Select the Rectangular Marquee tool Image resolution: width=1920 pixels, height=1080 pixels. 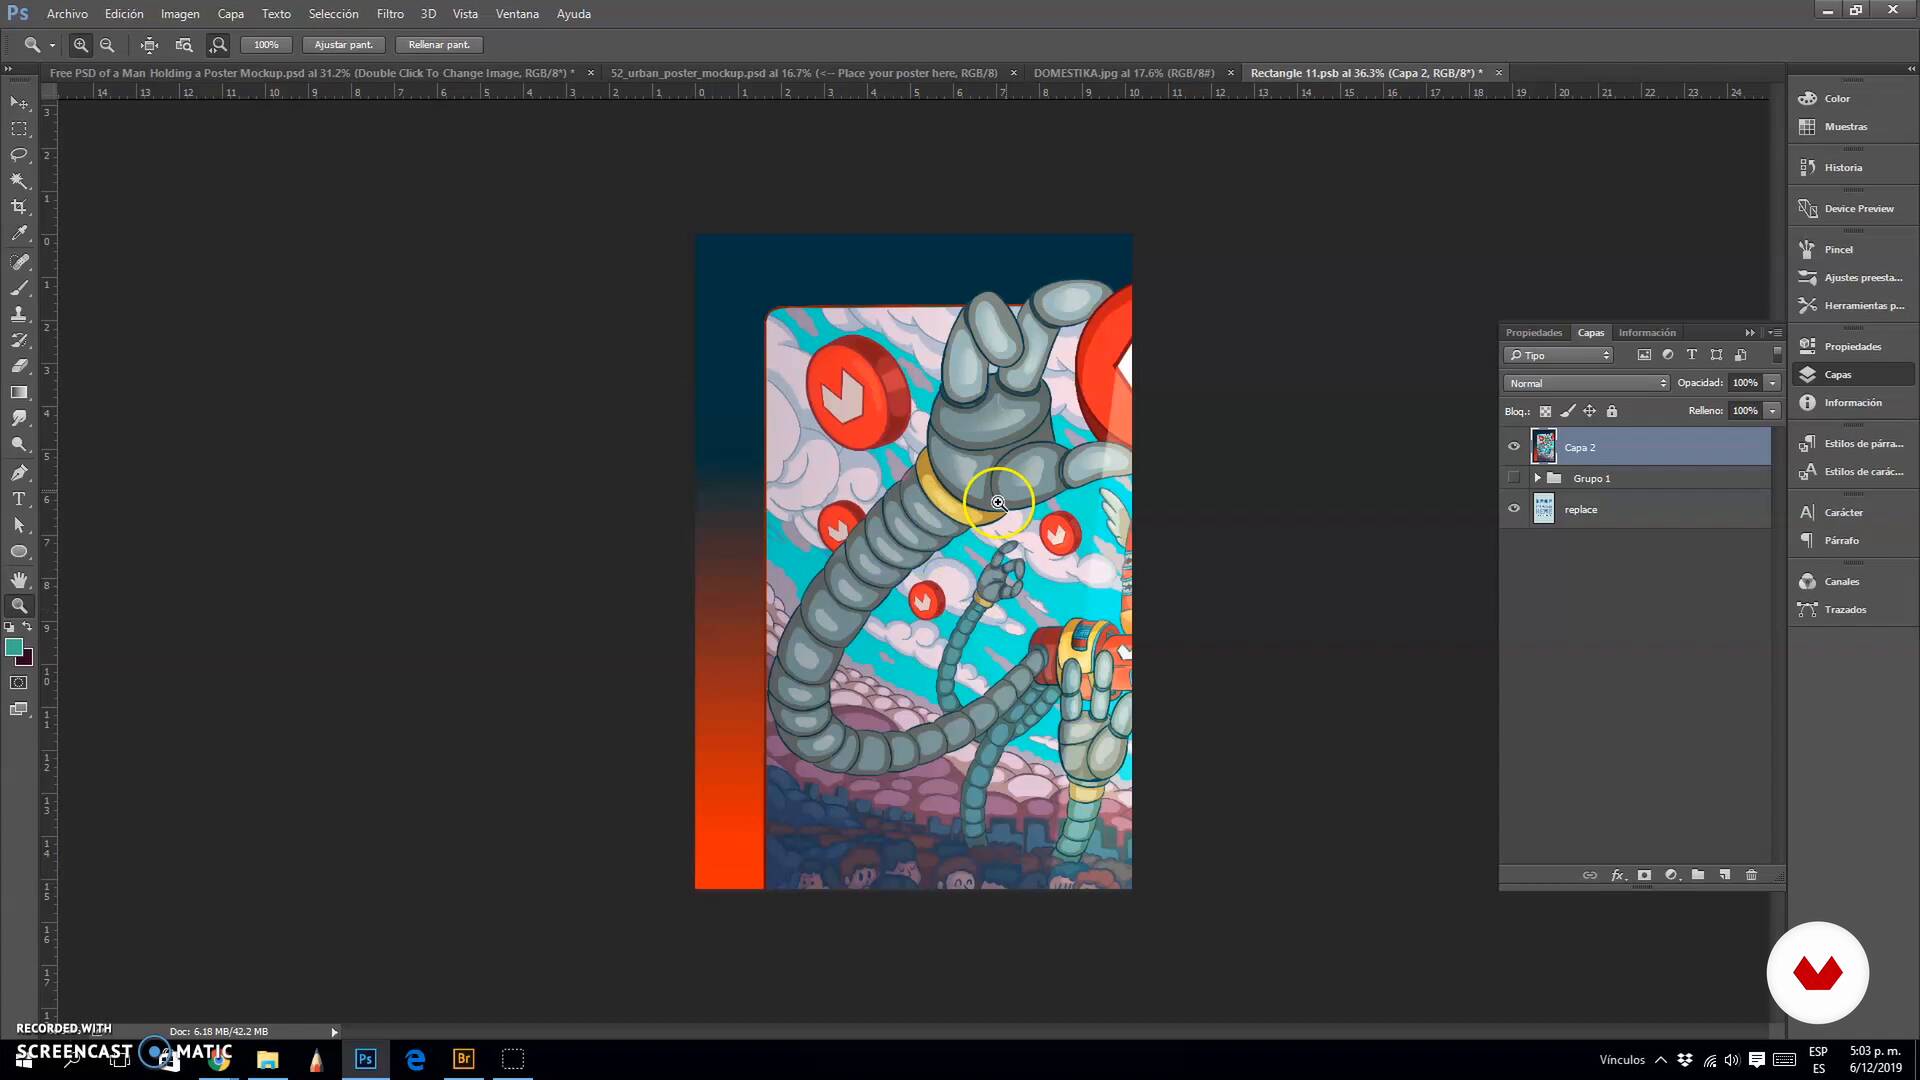click(19, 129)
